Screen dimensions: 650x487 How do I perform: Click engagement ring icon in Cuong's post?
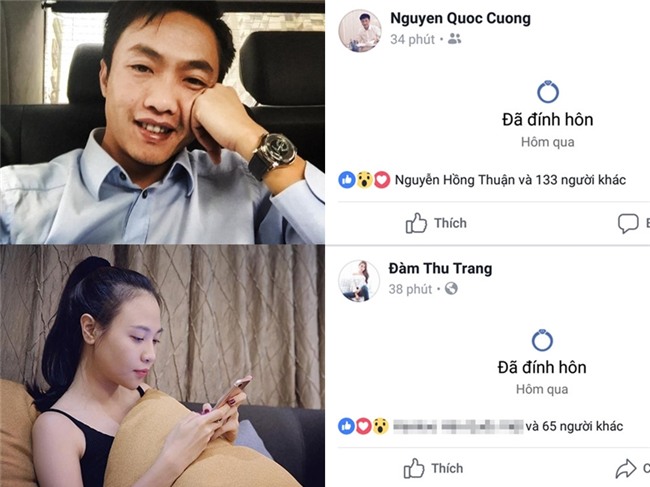[548, 92]
